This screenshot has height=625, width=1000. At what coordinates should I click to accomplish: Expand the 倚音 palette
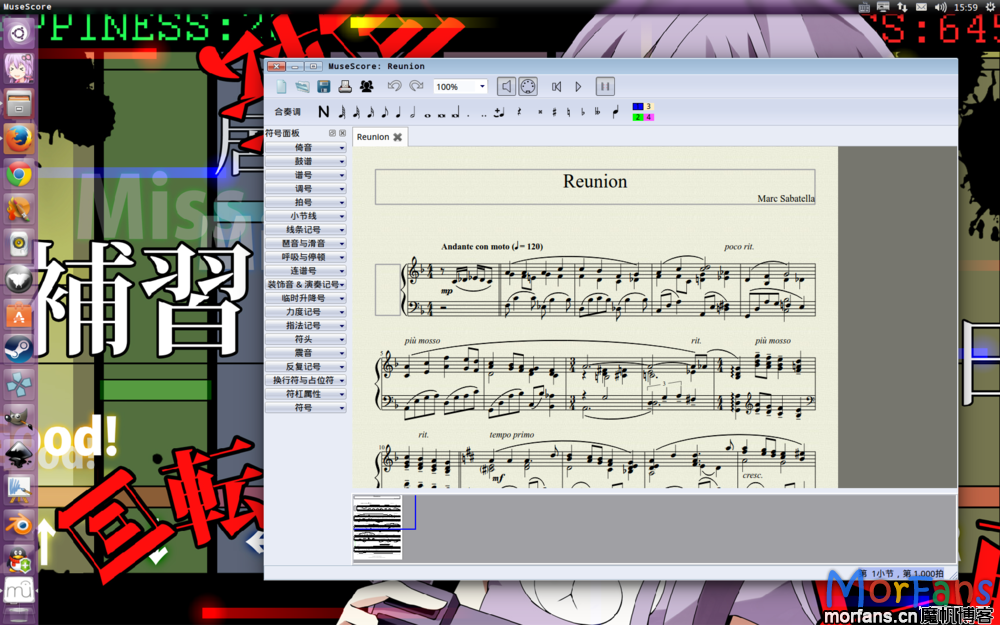point(306,148)
